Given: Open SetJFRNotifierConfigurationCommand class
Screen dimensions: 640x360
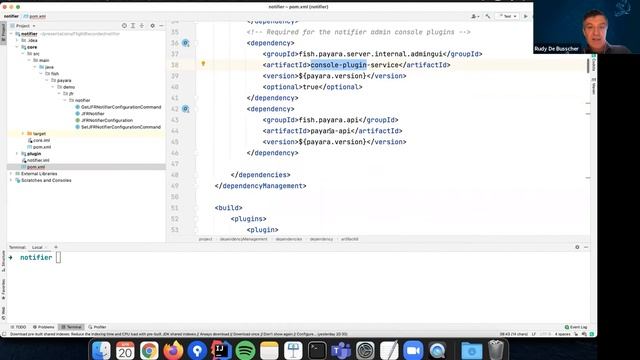Looking at the screenshot, I should click(121, 127).
